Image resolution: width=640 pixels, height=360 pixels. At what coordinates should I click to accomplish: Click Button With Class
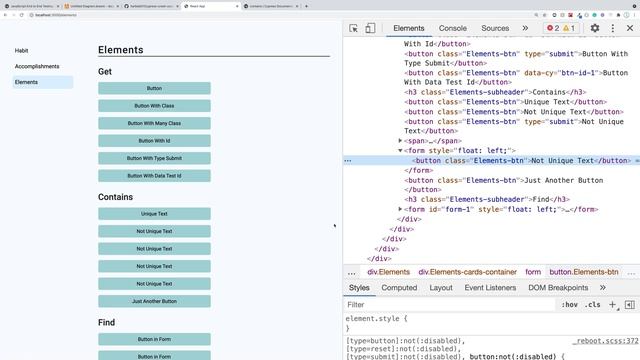pyautogui.click(x=154, y=106)
